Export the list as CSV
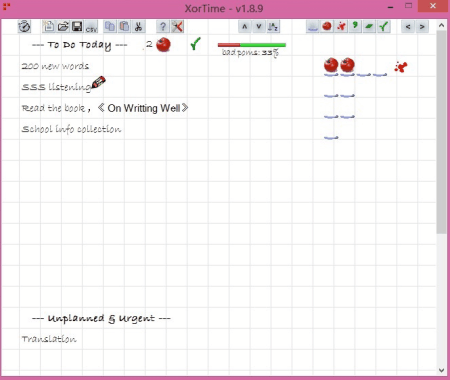The width and height of the screenshot is (450, 380). (x=91, y=27)
